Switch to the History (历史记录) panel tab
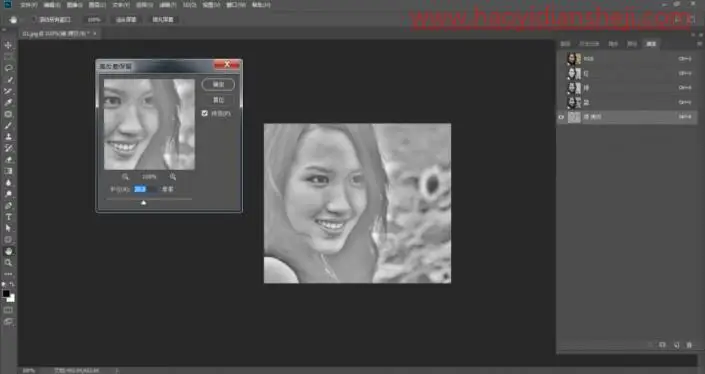The width and height of the screenshot is (705, 374). [x=589, y=44]
